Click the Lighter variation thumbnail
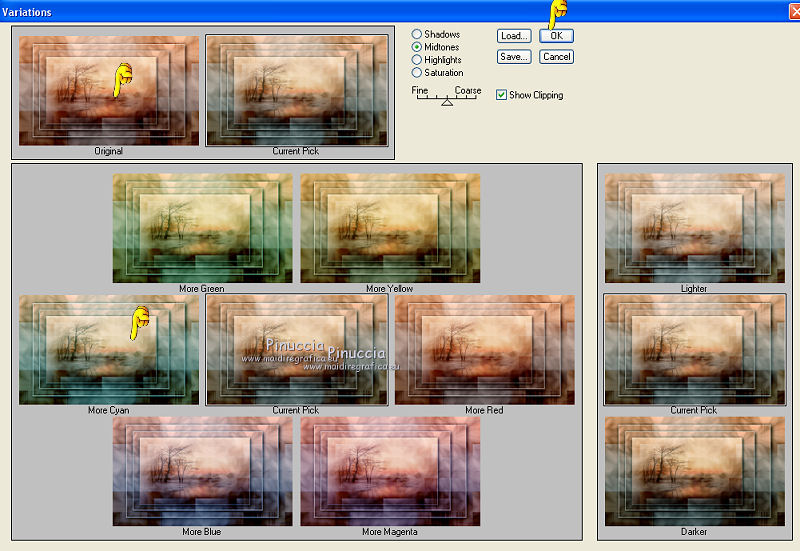This screenshot has height=551, width=800. 695,228
